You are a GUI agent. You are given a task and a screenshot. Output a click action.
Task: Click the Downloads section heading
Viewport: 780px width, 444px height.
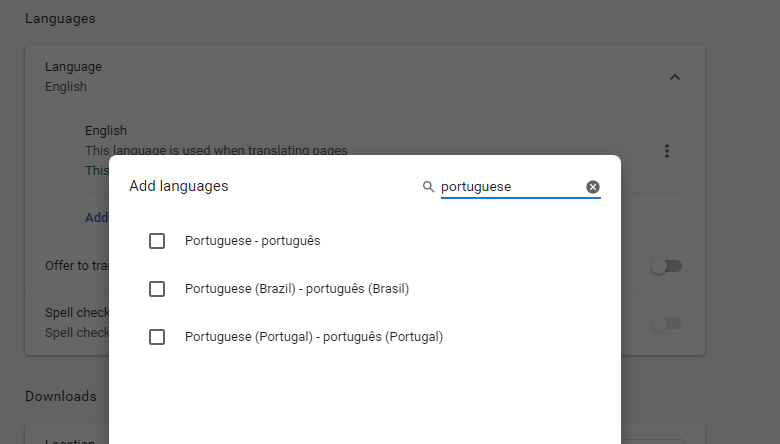pos(61,396)
